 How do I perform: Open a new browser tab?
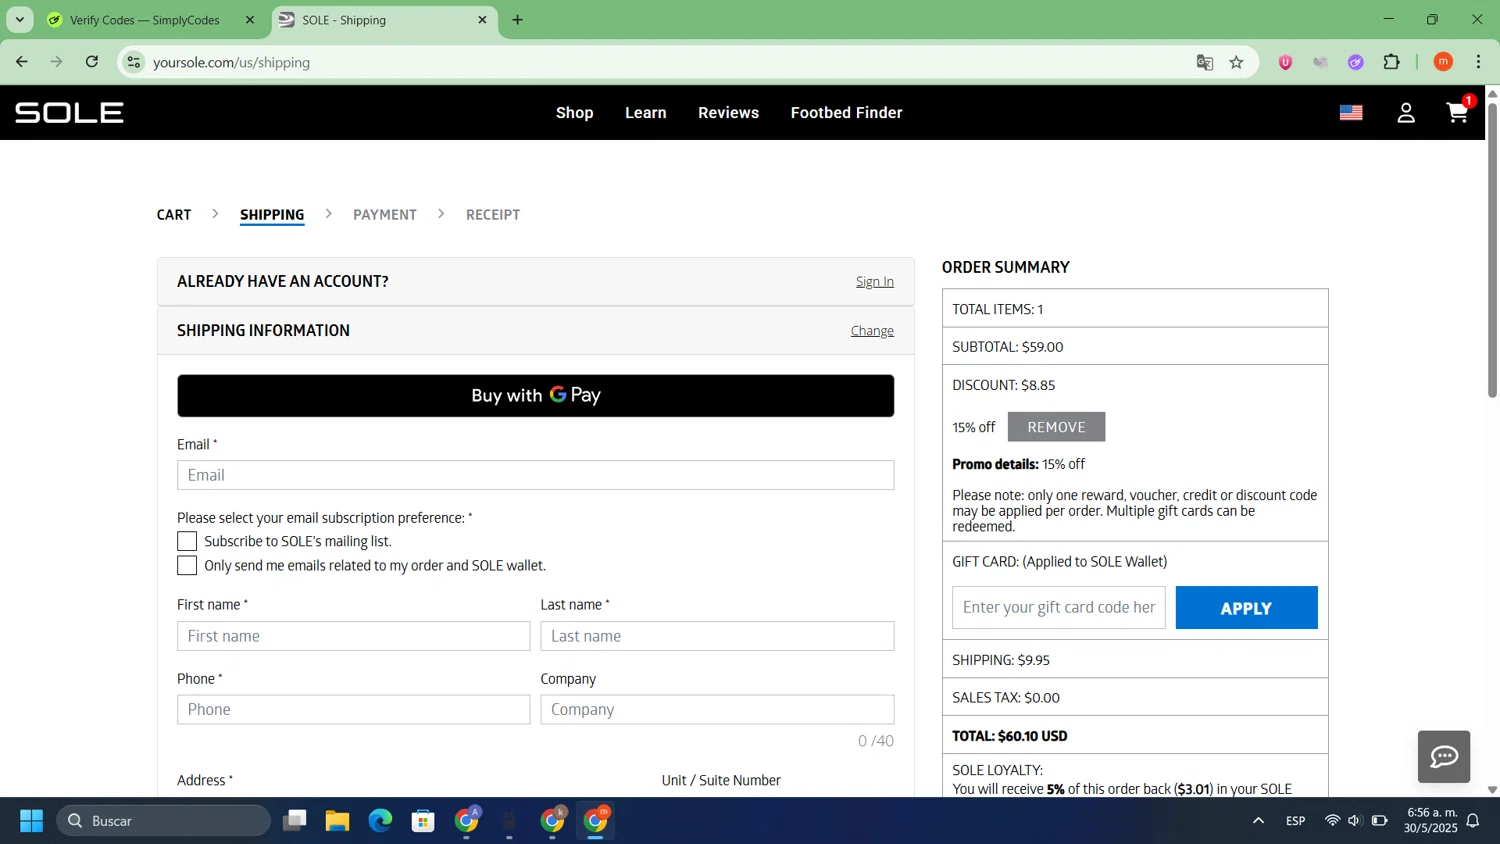517,20
